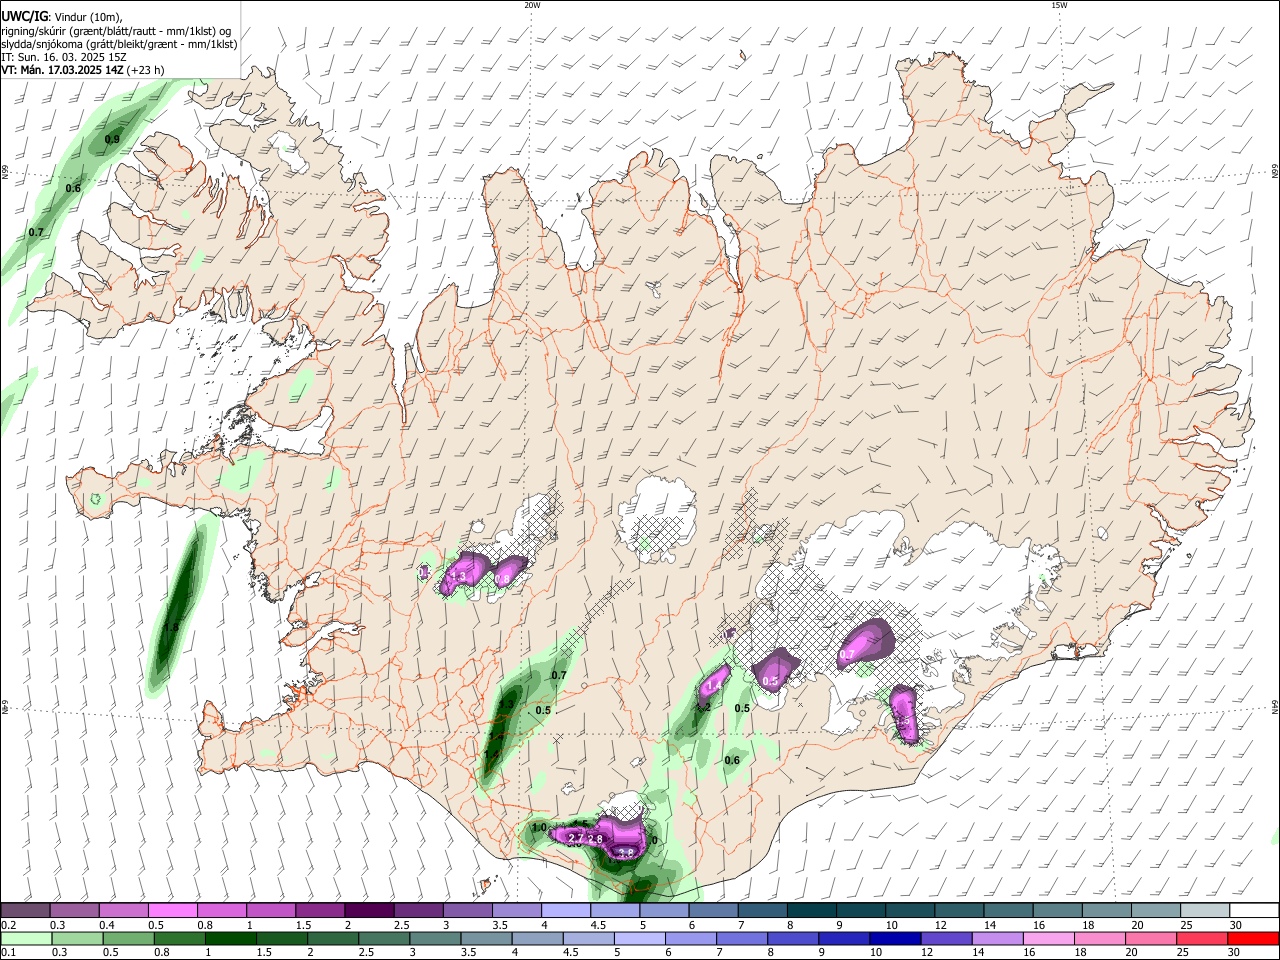Click the '4.5' label on the snow scale
Viewport: 1280px width, 960px height.
point(598,925)
